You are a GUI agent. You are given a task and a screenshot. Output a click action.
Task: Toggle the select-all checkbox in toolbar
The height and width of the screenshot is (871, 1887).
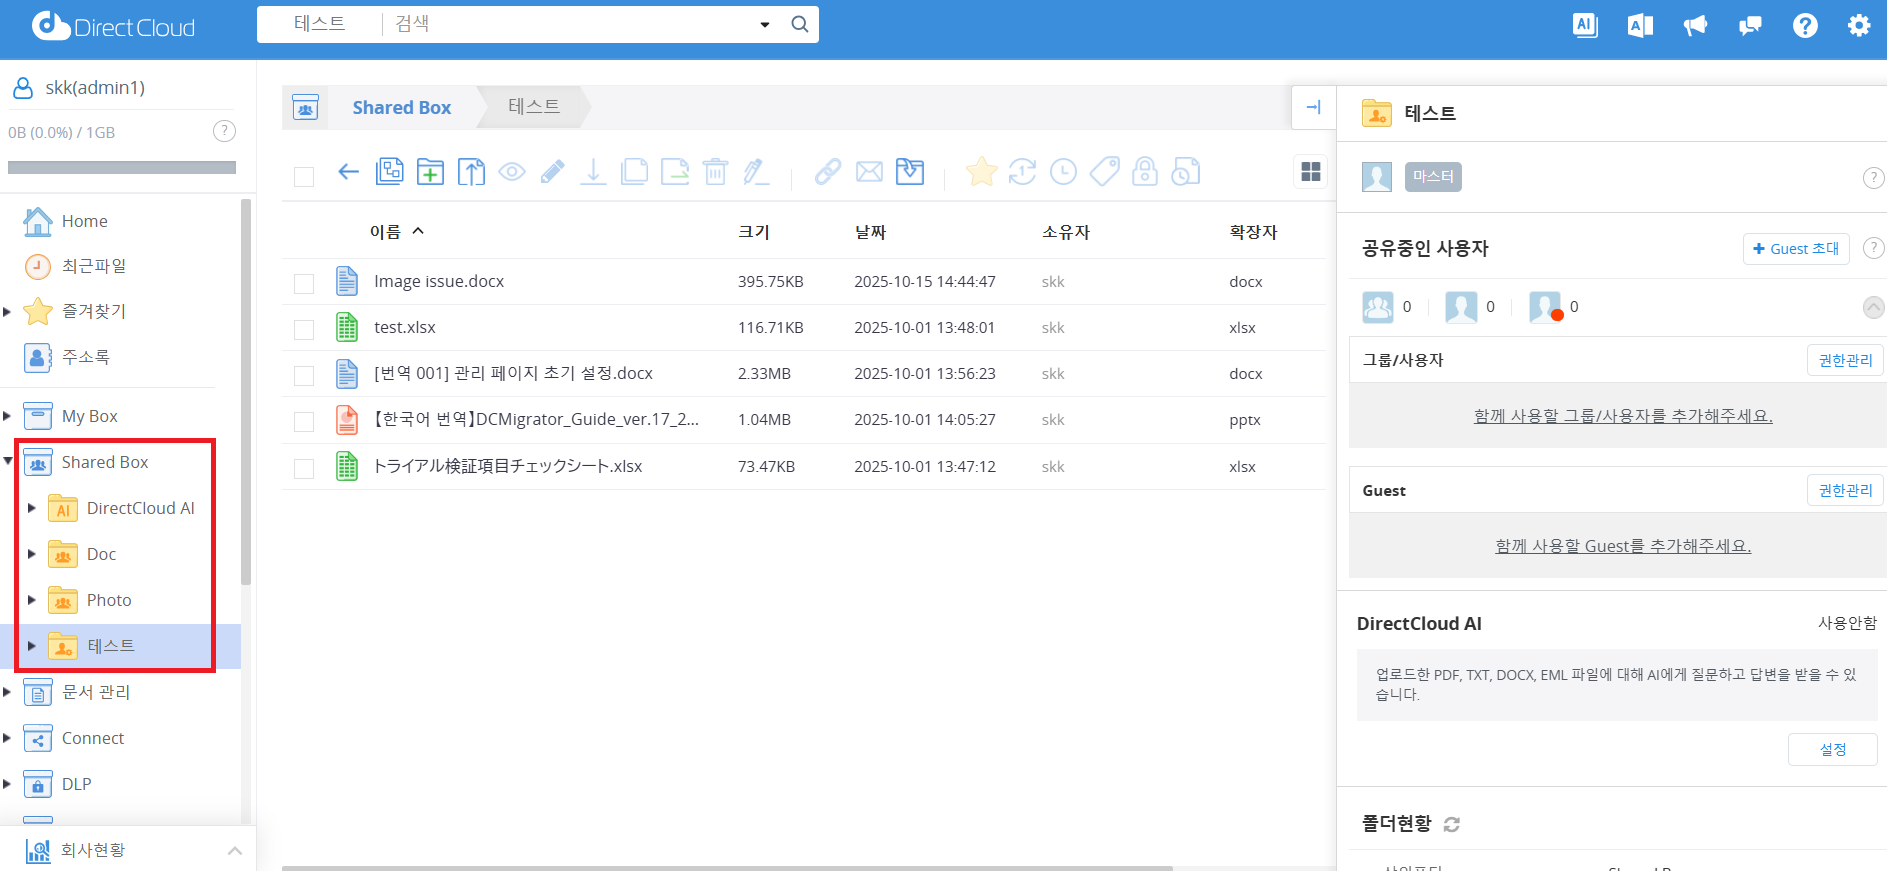point(304,176)
